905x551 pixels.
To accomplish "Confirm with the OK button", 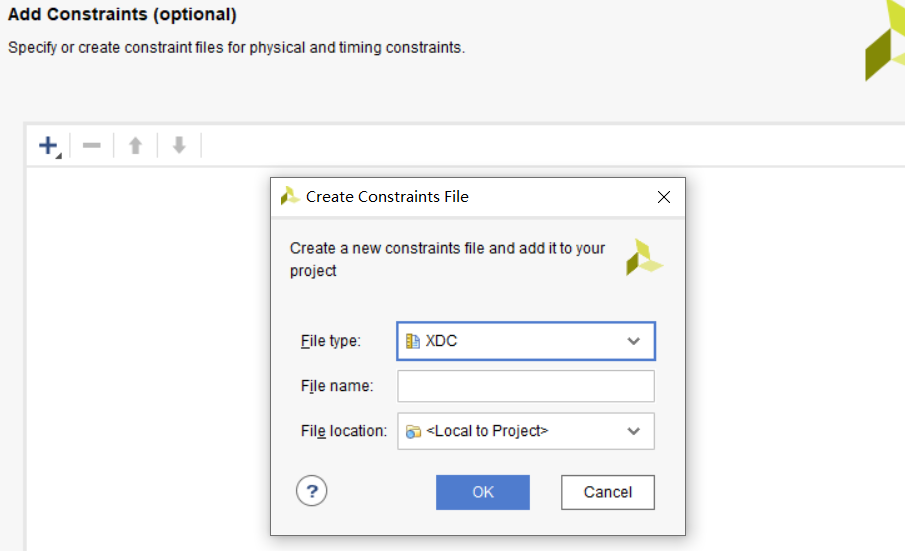I will coord(483,492).
